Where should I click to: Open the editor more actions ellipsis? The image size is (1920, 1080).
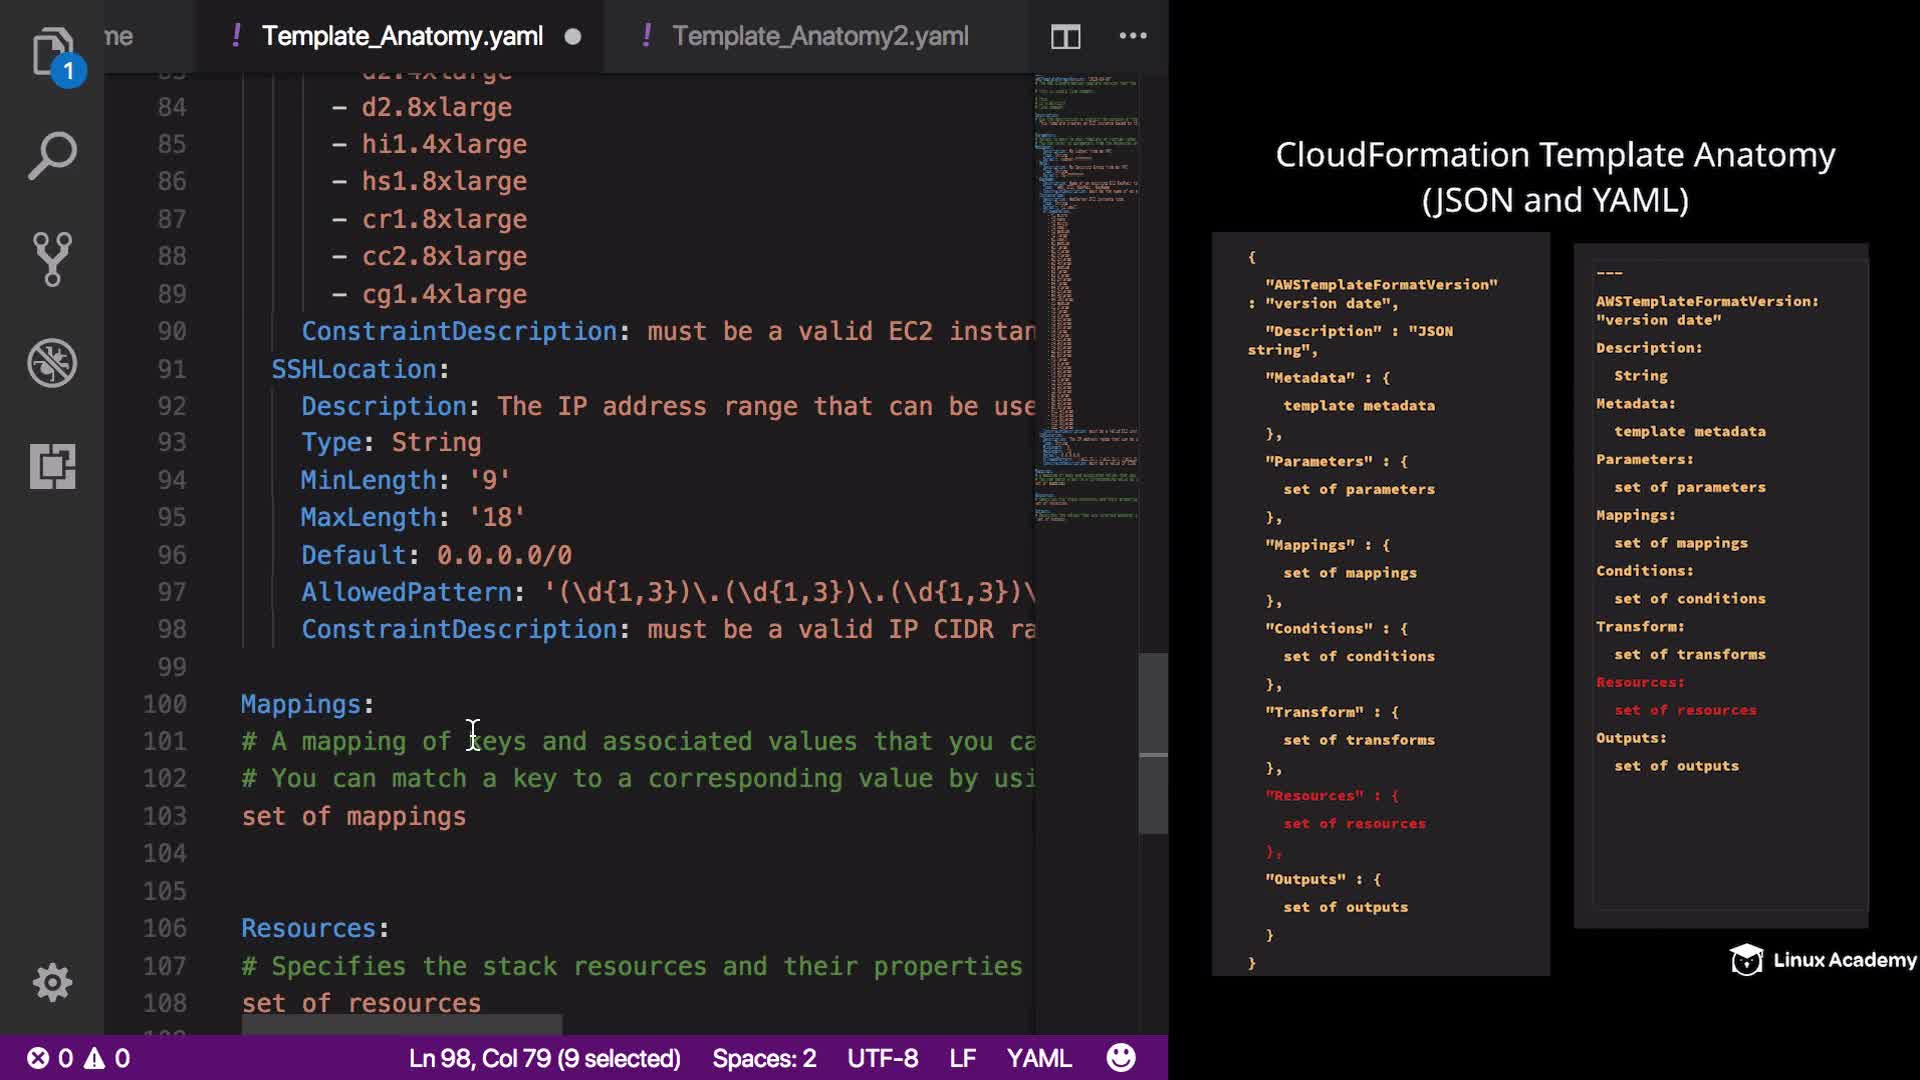pyautogui.click(x=1132, y=36)
